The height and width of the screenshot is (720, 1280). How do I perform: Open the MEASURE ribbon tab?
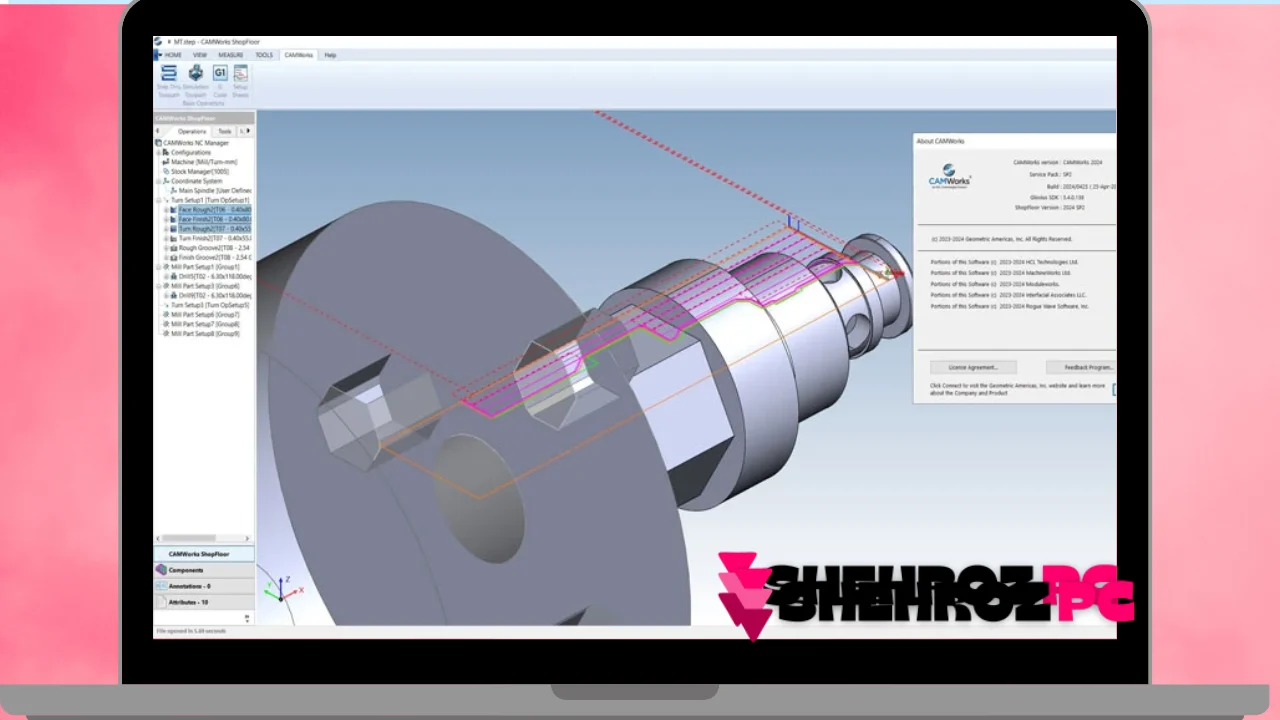pyautogui.click(x=231, y=55)
